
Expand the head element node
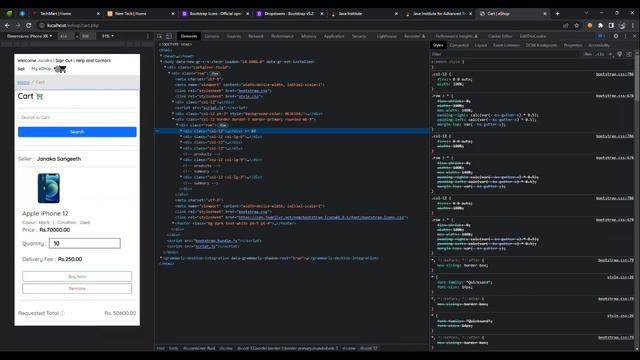161,56
